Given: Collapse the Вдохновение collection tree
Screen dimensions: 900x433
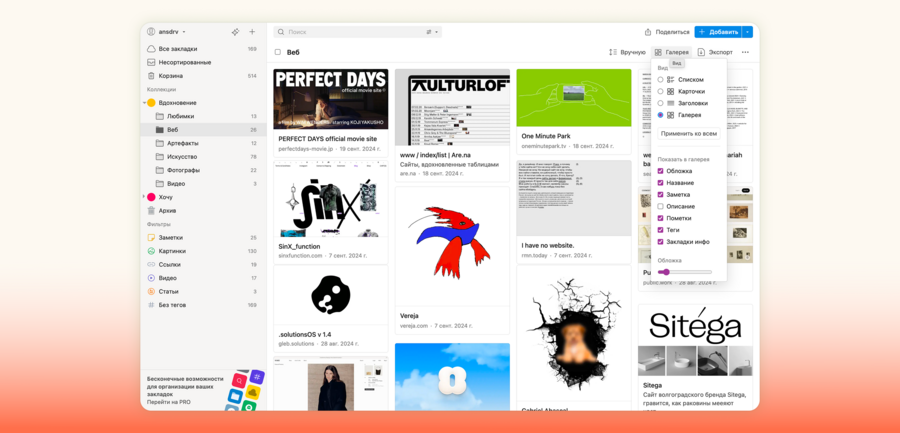Looking at the screenshot, I should click(143, 103).
